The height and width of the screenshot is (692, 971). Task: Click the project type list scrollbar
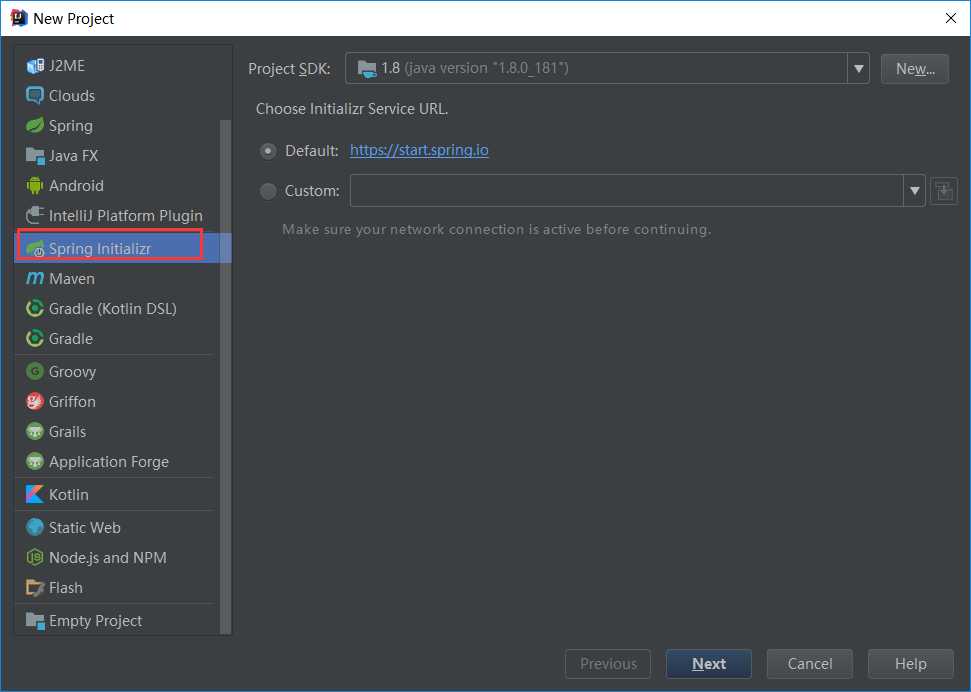coord(225,376)
